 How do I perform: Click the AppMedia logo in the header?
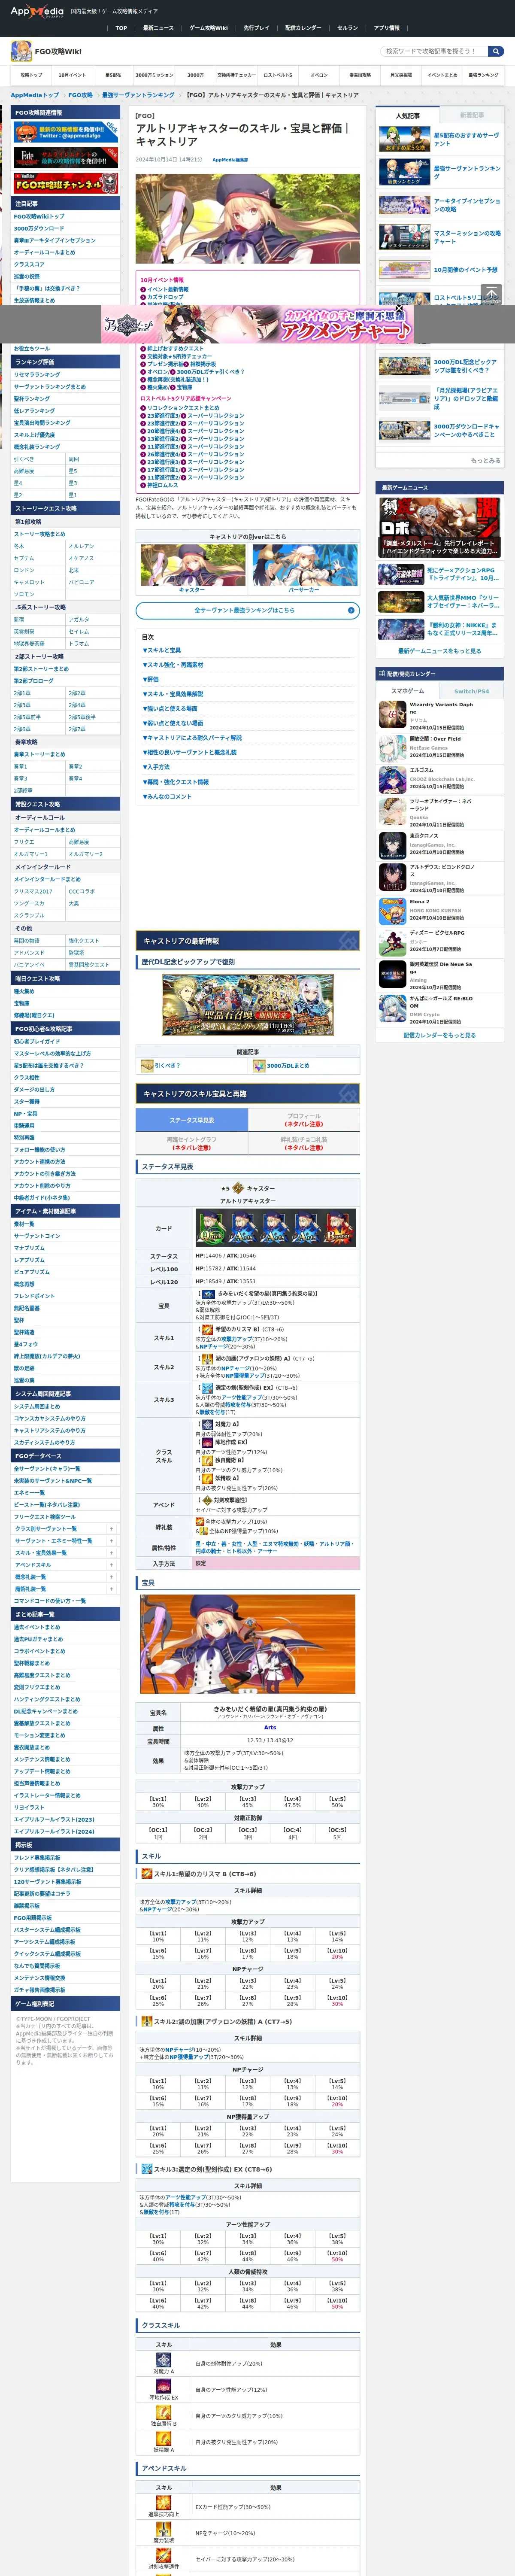pos(37,11)
